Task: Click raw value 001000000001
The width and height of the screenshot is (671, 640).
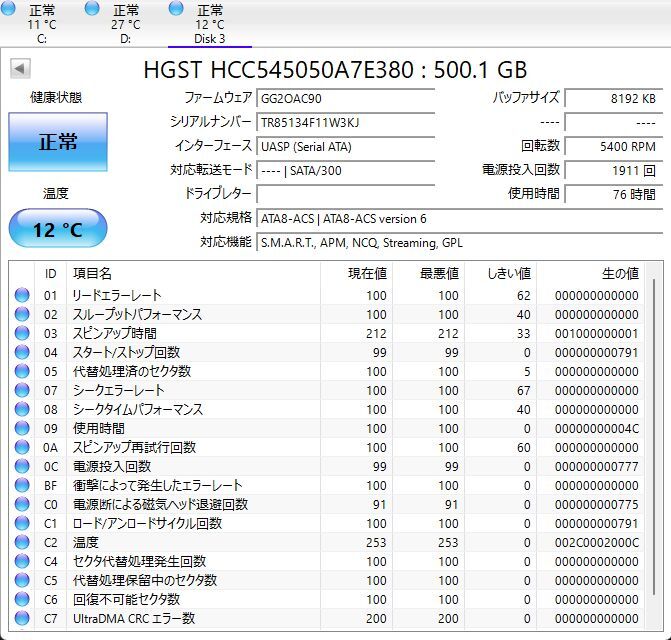Action: point(597,333)
